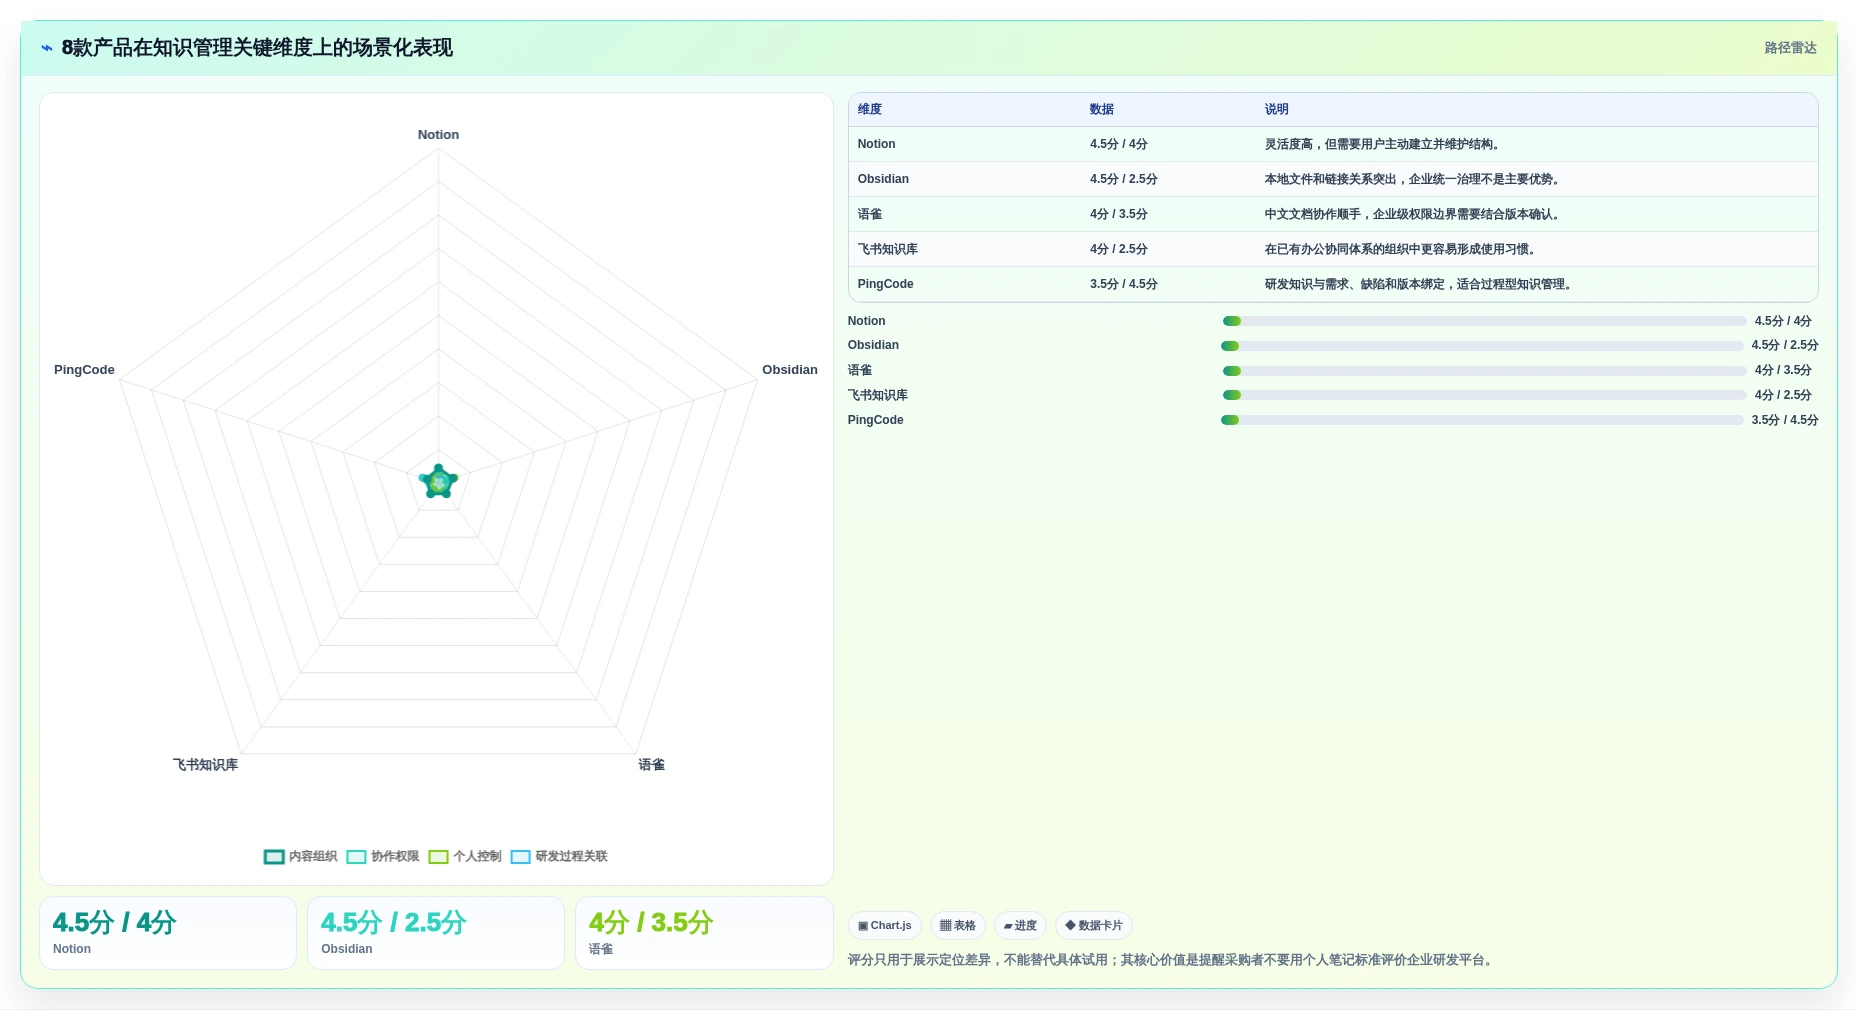This screenshot has height=1010, width=1858.
Task: Click the 8款产品在知识管理 page title
Action: pos(257,48)
